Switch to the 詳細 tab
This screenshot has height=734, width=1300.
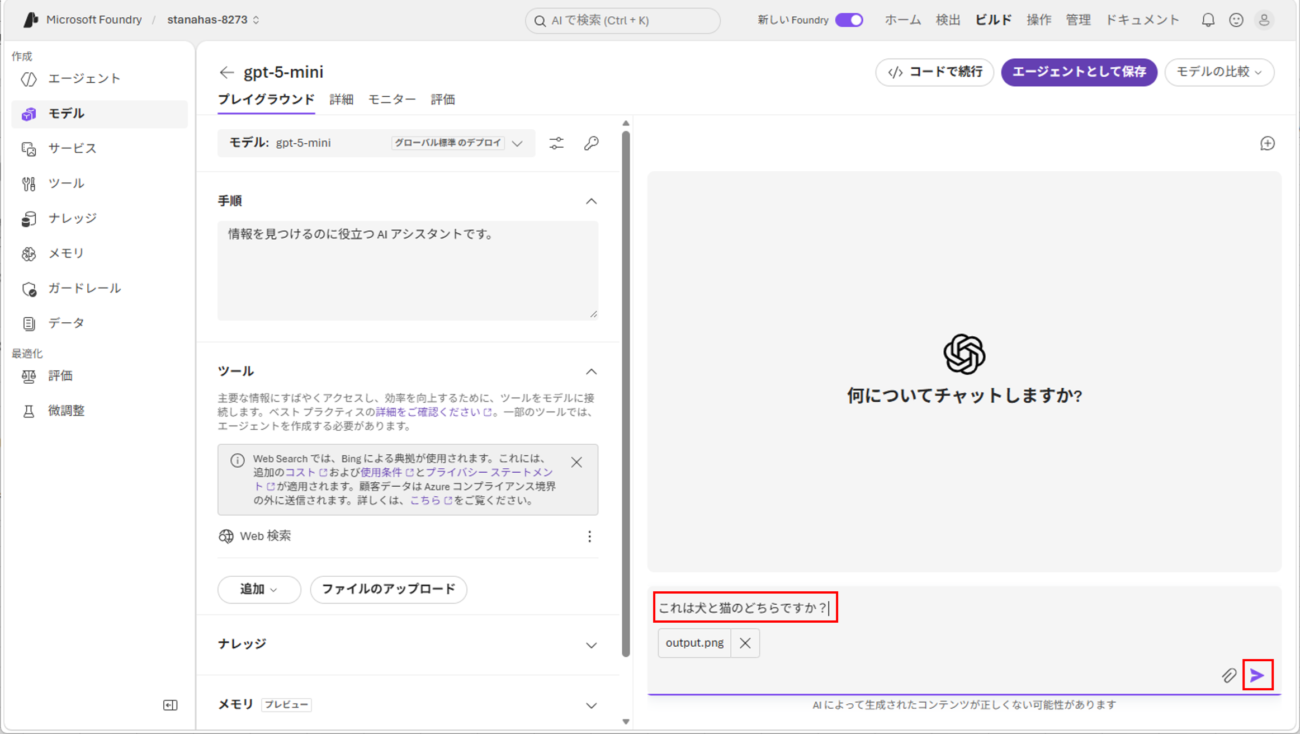pos(341,100)
